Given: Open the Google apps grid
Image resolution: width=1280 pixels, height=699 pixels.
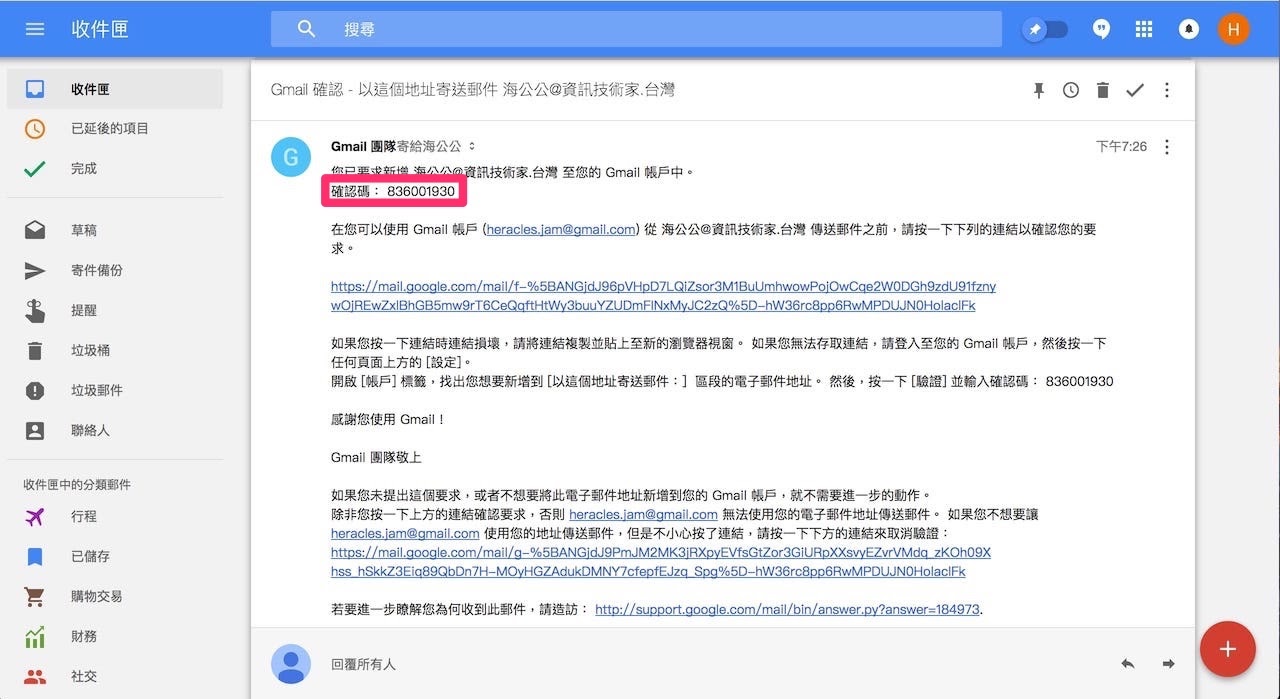Looking at the screenshot, I should (1143, 28).
